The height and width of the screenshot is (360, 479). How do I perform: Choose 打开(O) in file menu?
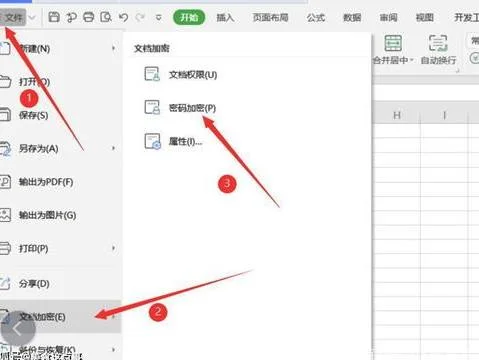coord(60,82)
